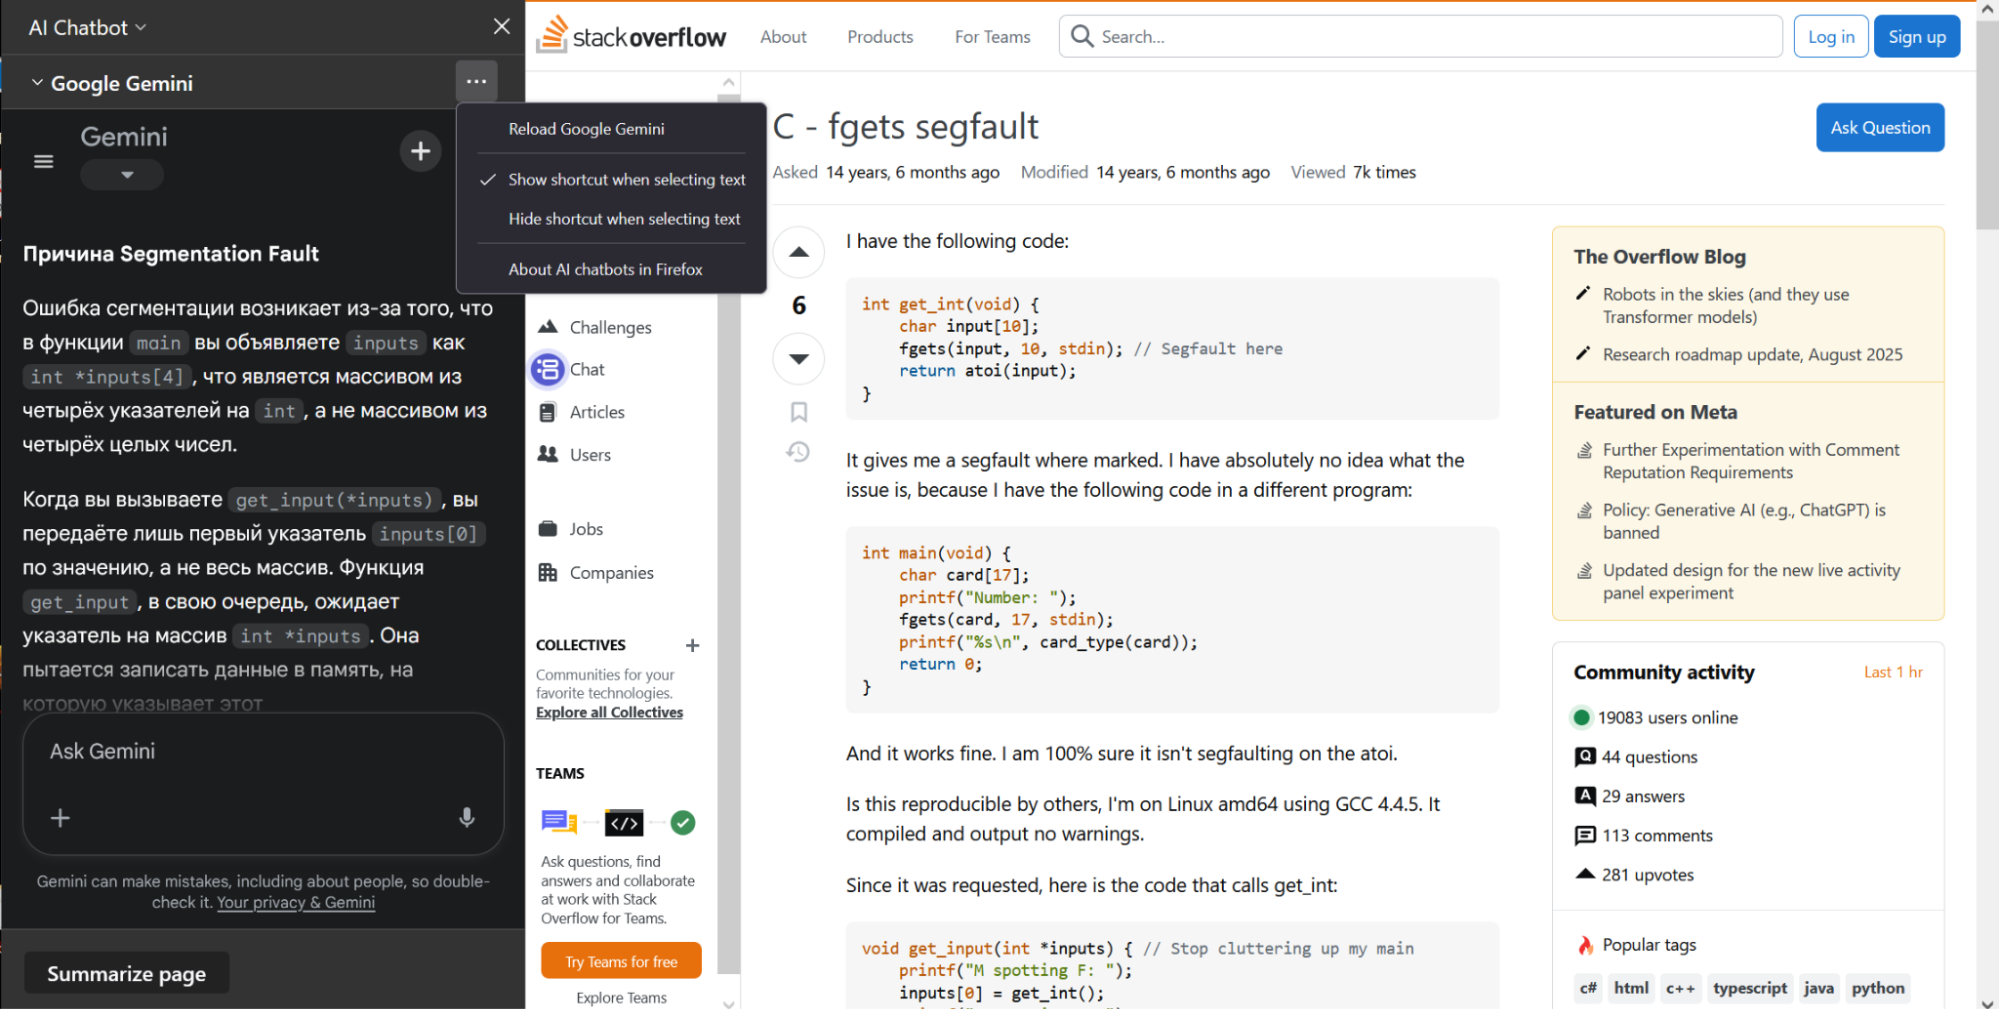
Task: Select Hide shortcut when selecting text
Action: (624, 219)
